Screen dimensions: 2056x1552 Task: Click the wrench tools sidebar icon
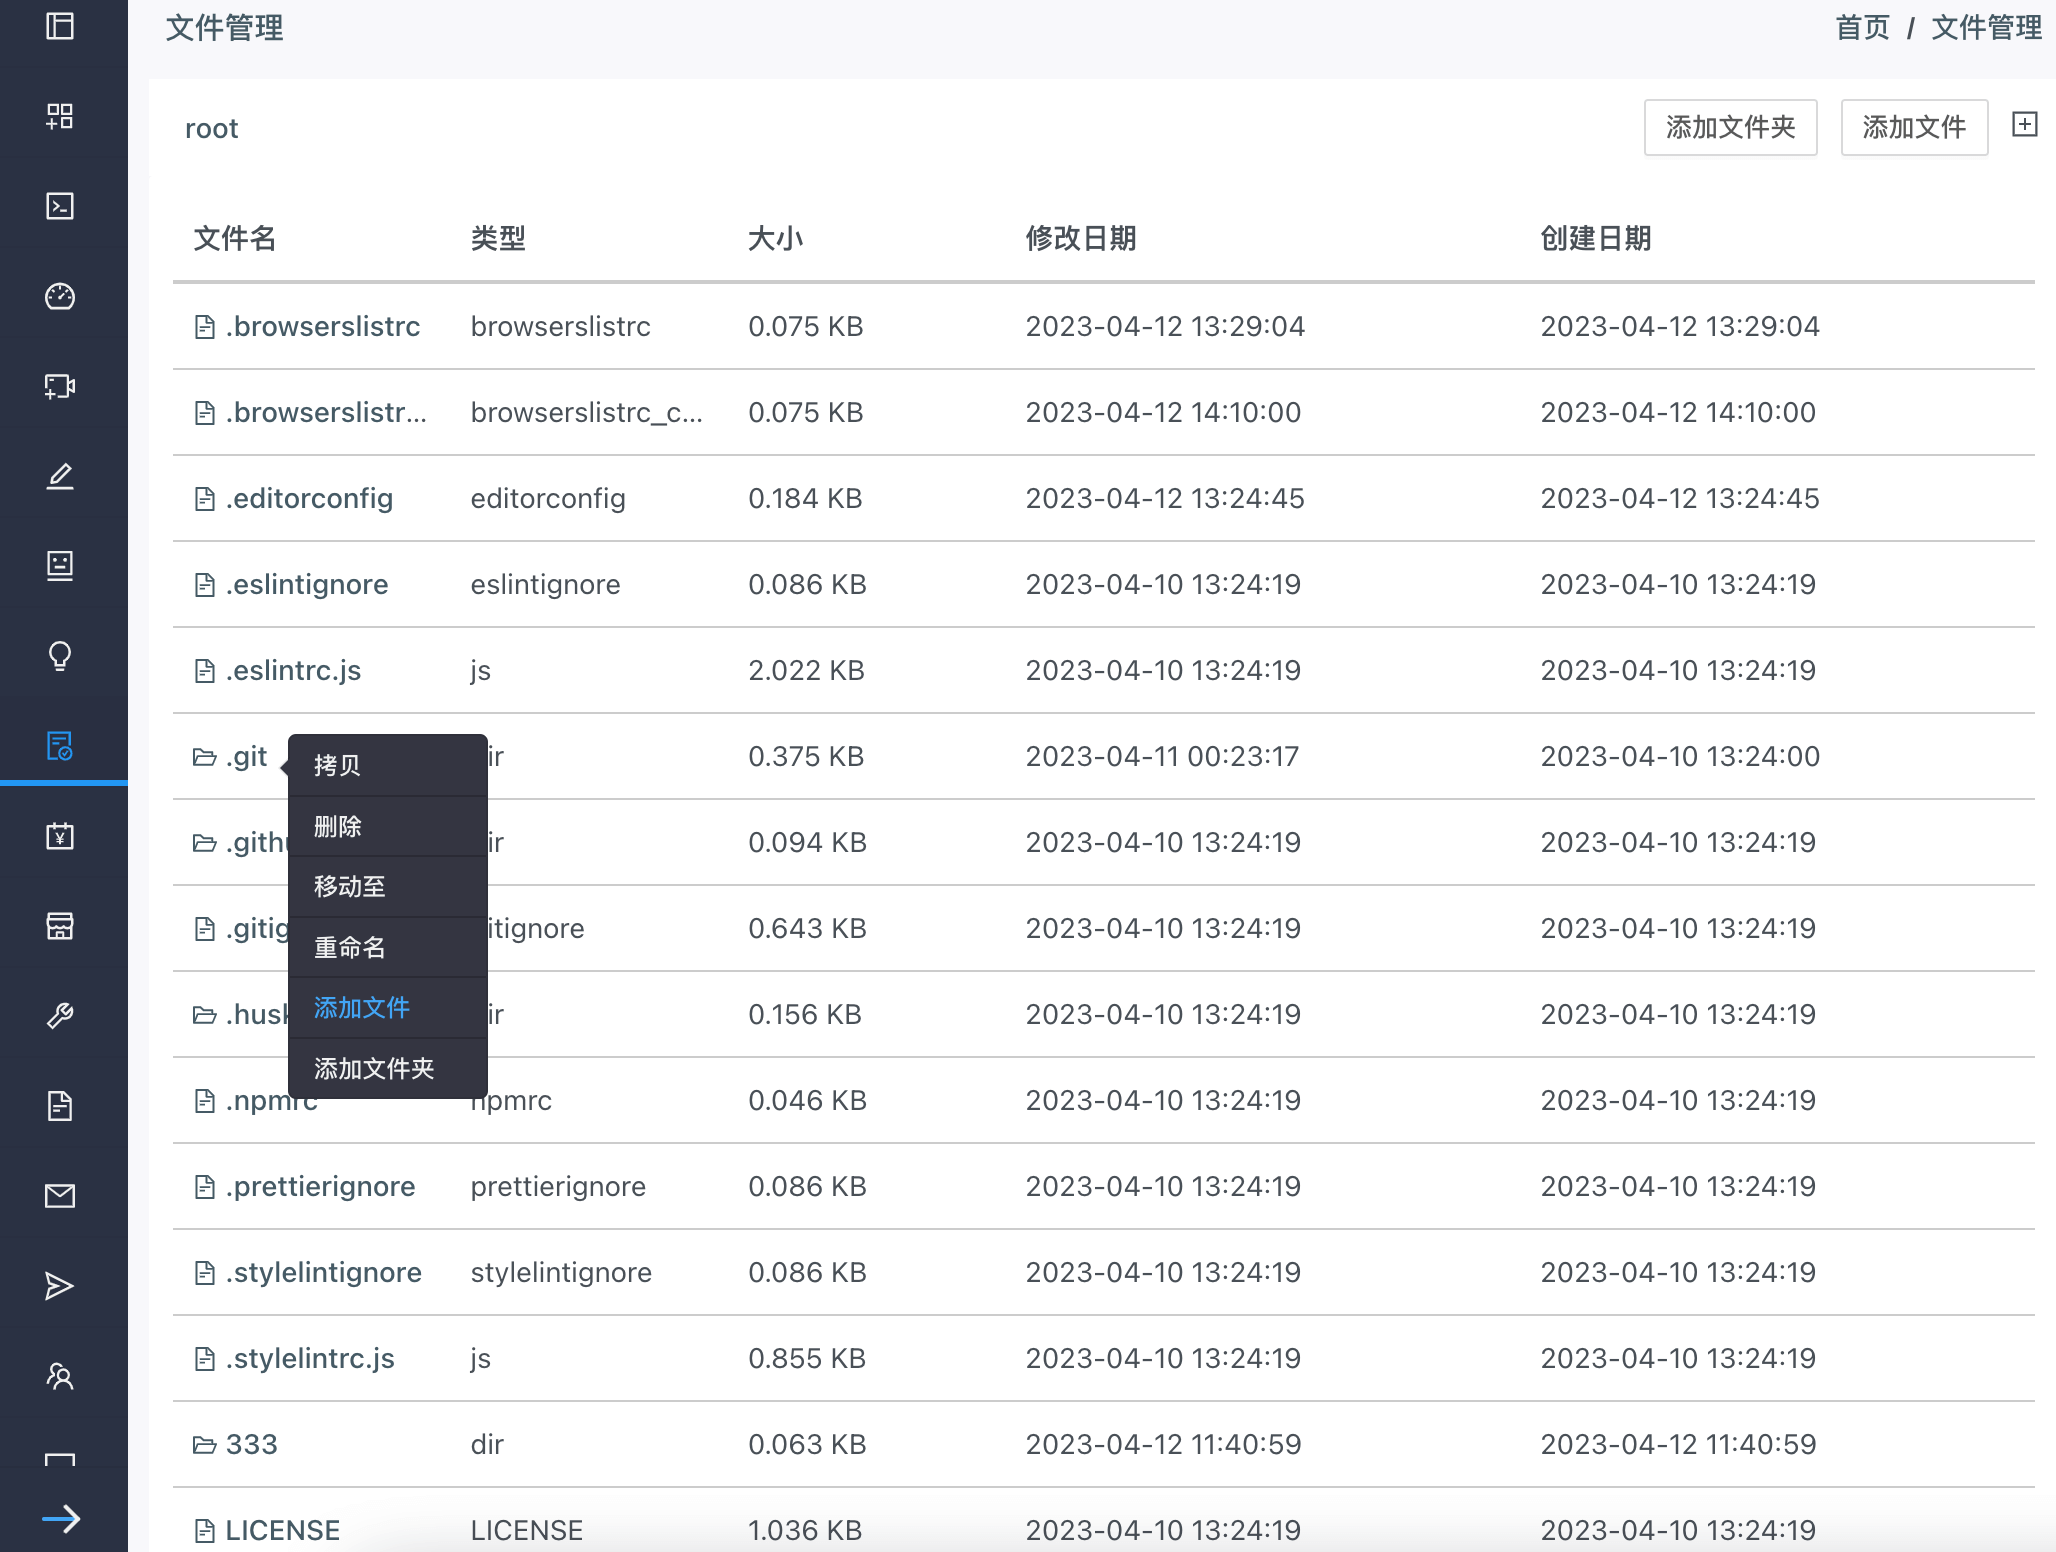point(60,1016)
